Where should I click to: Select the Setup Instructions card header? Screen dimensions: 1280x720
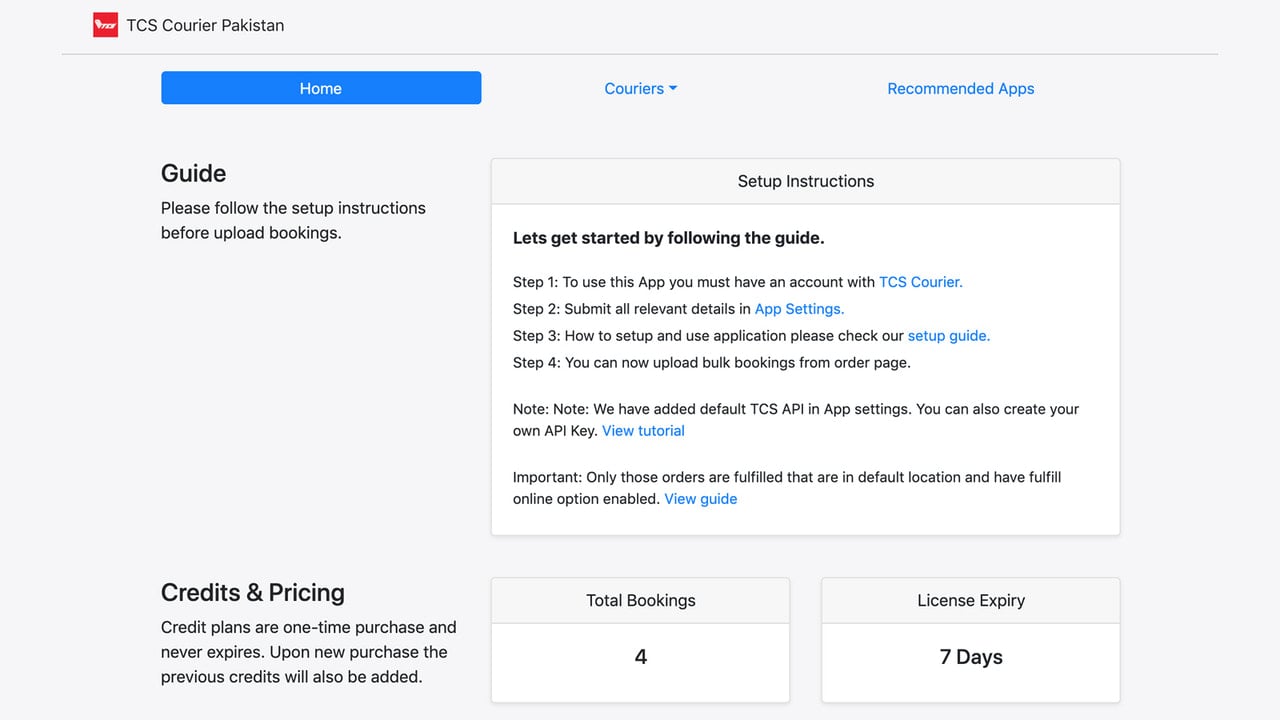click(x=806, y=181)
